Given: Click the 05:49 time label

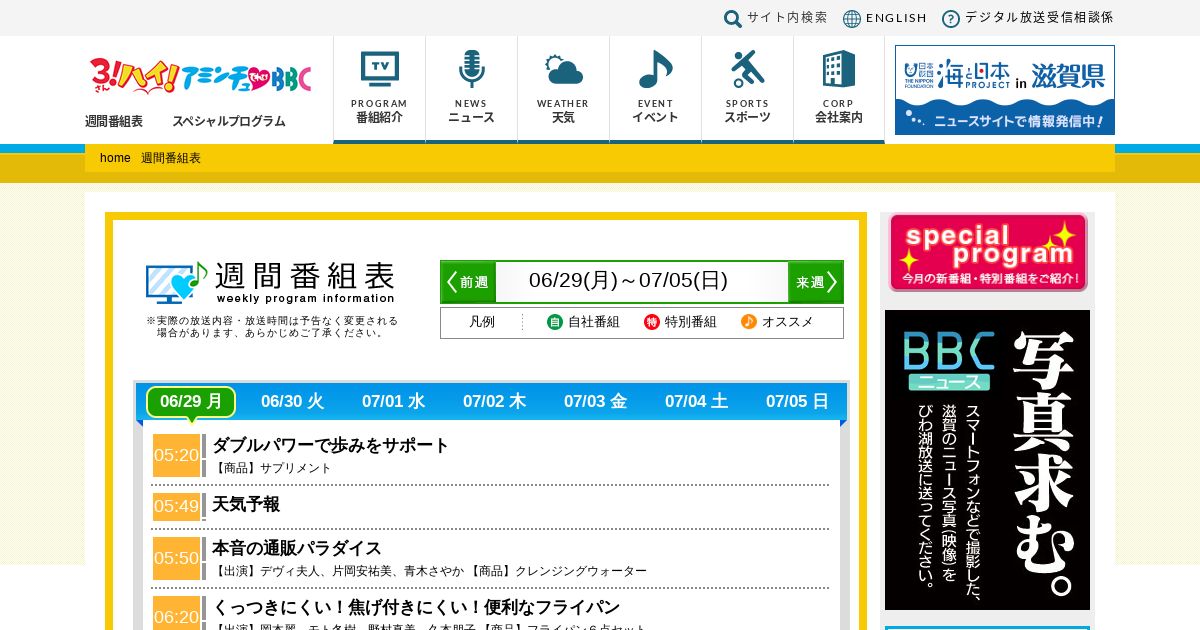Looking at the screenshot, I should click(177, 507).
